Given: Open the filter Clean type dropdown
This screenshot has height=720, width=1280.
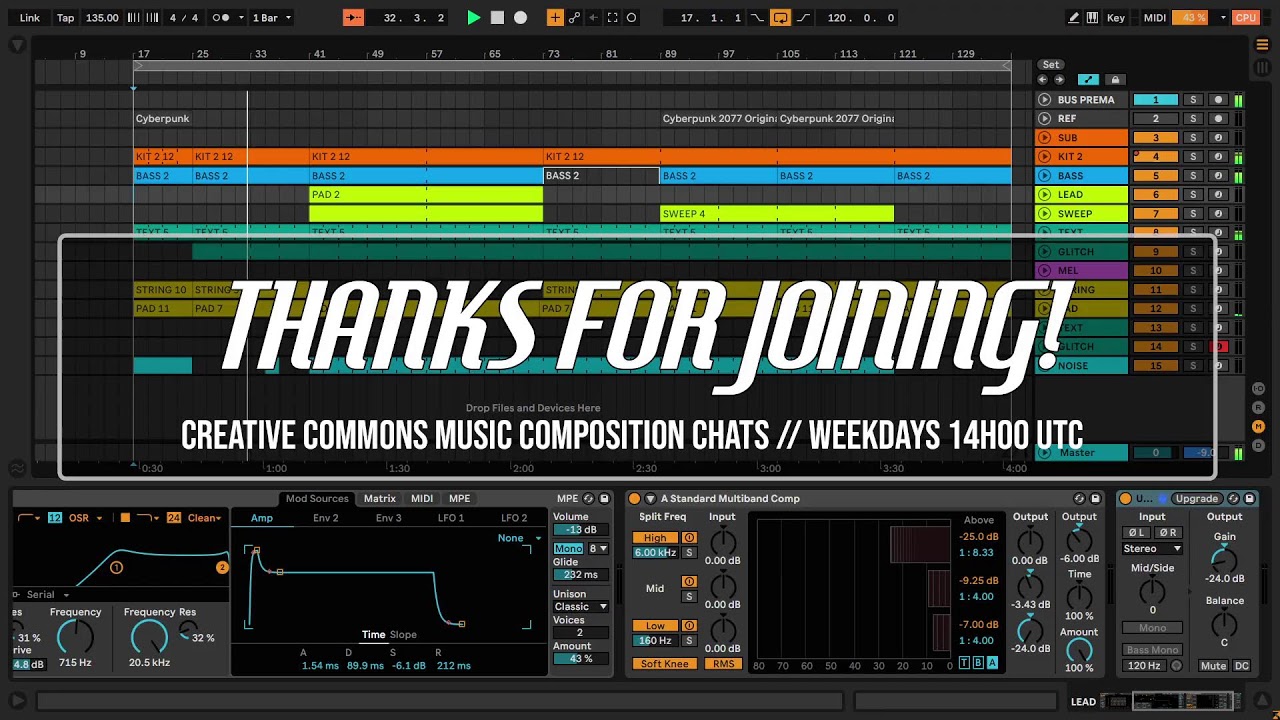Looking at the screenshot, I should (x=204, y=518).
